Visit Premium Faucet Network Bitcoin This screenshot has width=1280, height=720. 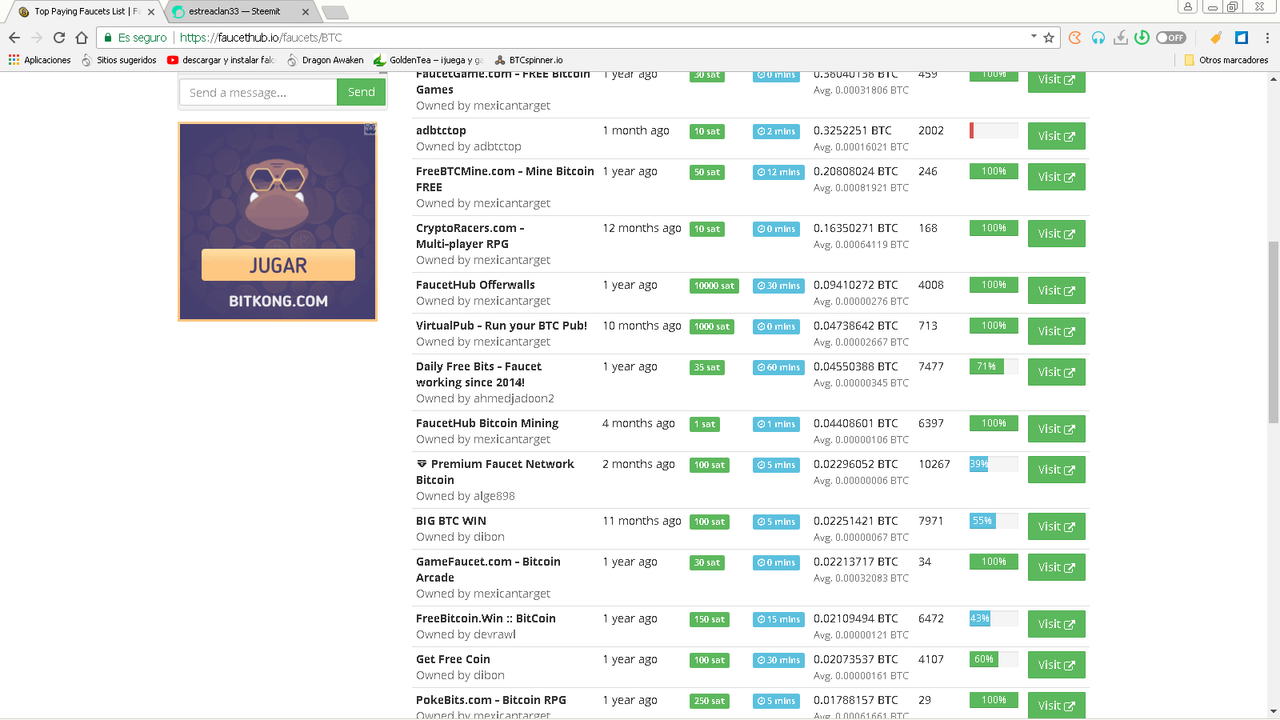[x=1056, y=470]
